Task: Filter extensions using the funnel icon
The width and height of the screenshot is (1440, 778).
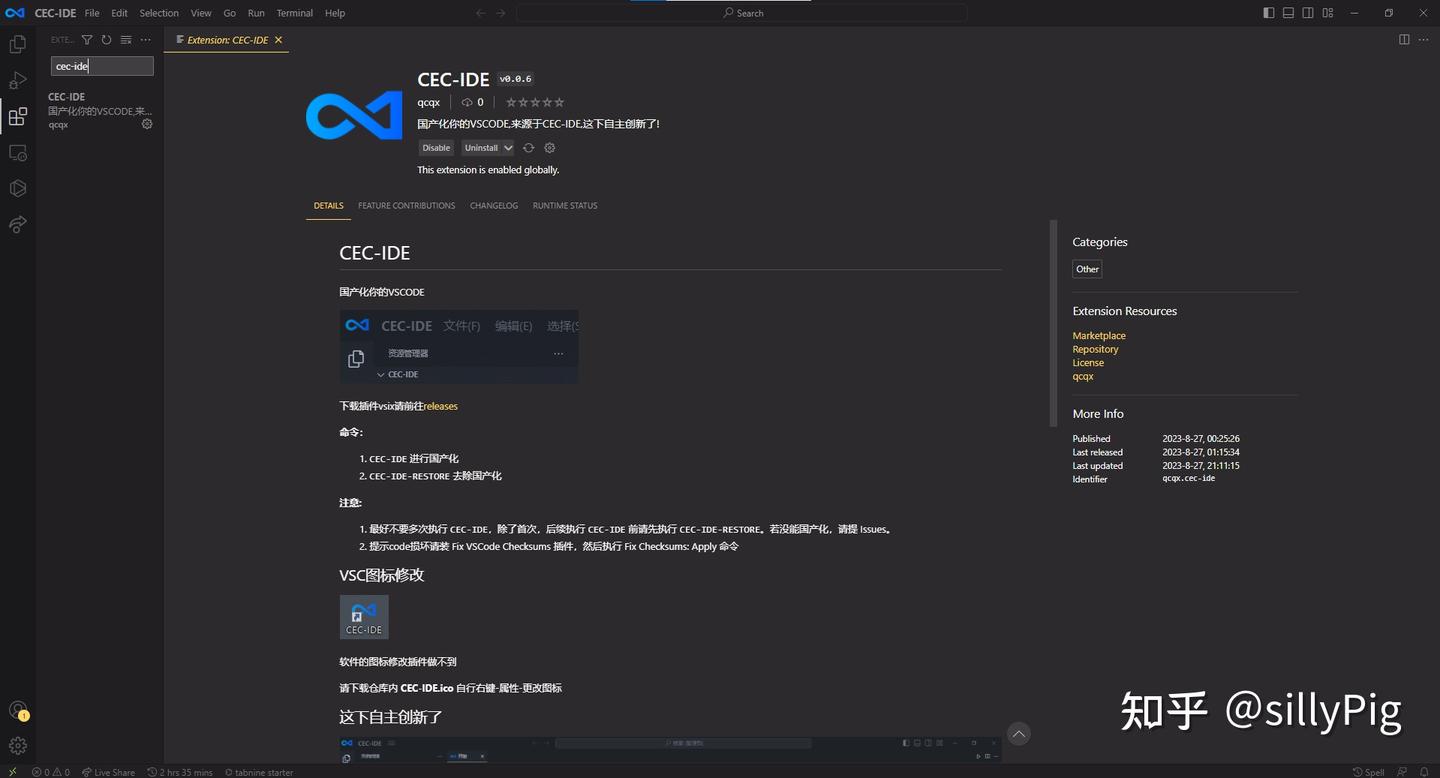Action: coord(87,40)
